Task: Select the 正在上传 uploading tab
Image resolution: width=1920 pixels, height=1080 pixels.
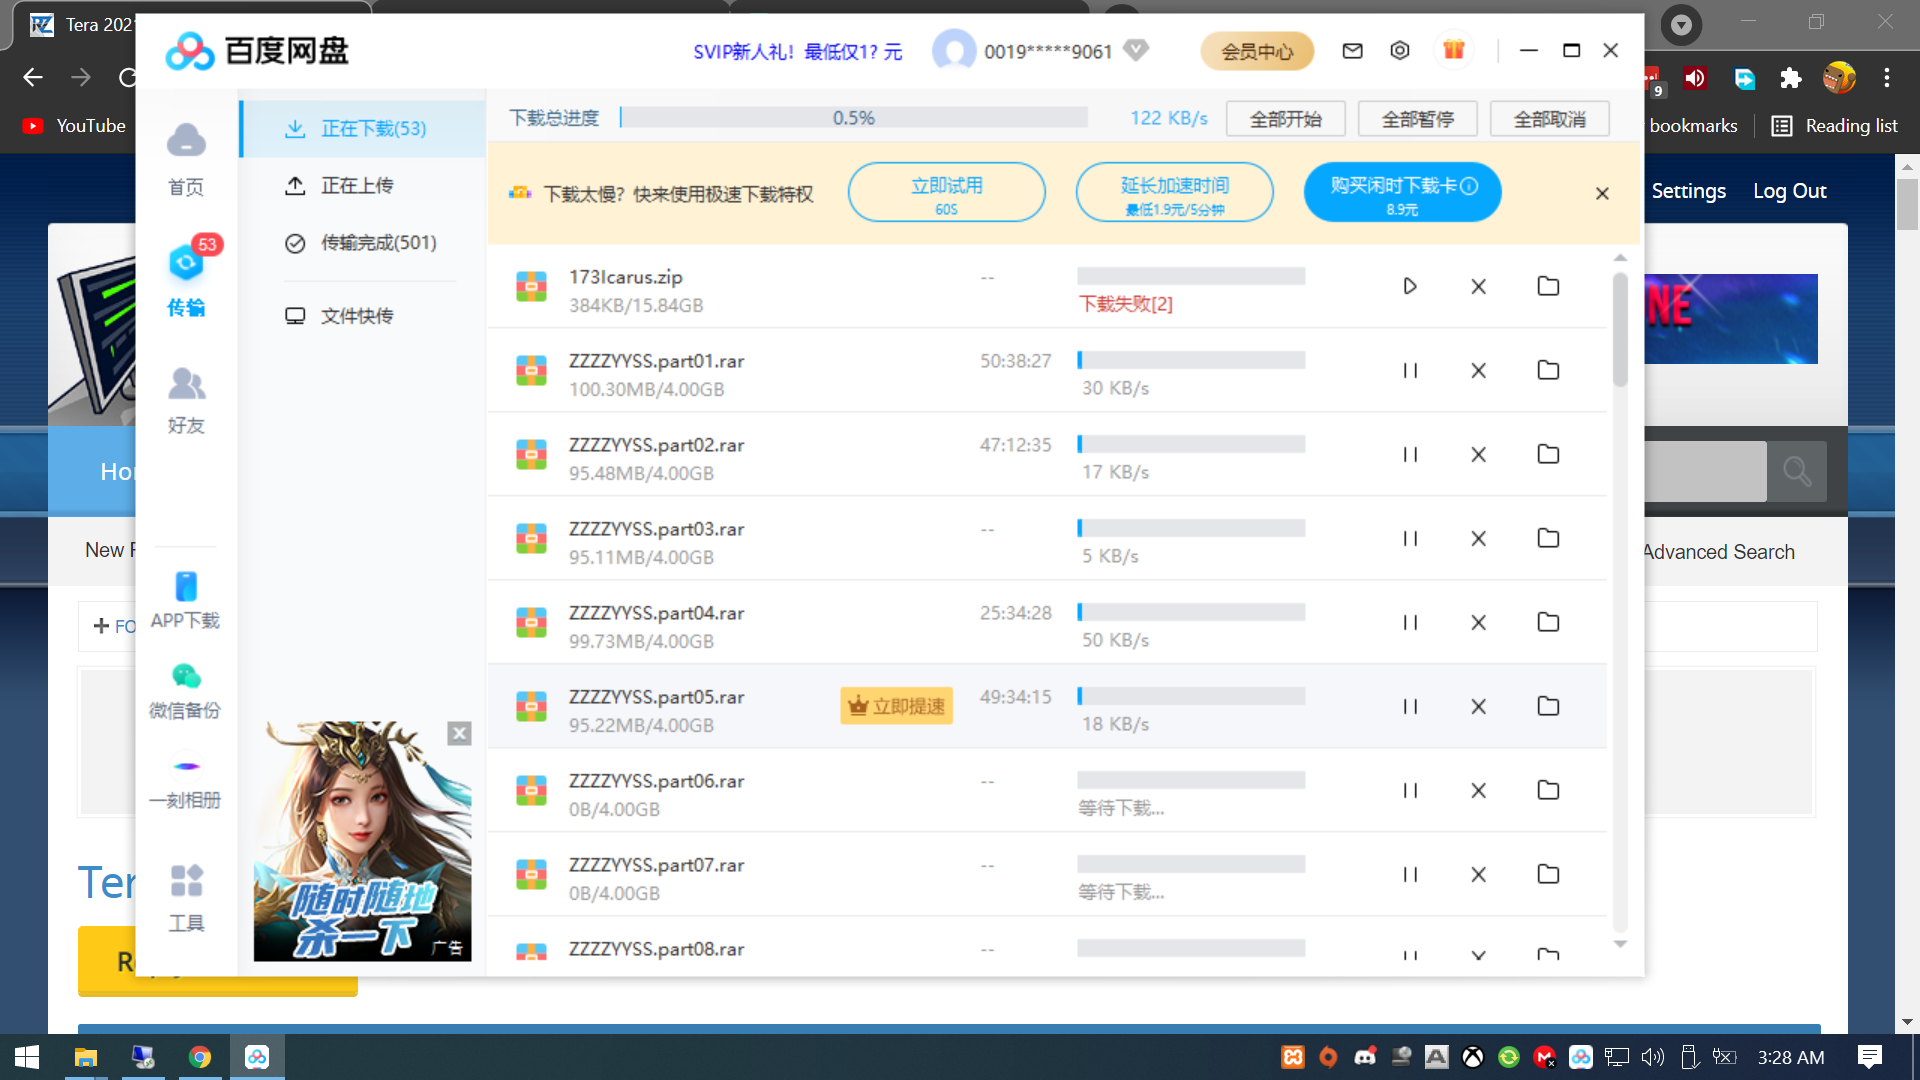Action: click(363, 186)
